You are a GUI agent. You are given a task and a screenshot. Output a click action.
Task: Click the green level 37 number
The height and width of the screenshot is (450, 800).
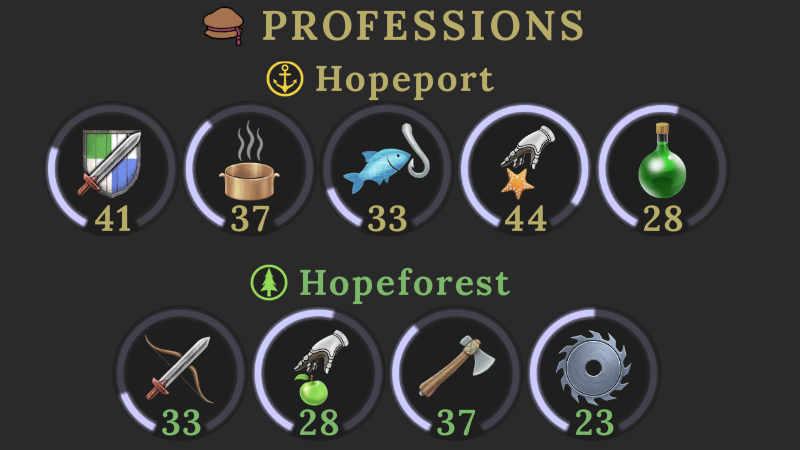tap(456, 423)
